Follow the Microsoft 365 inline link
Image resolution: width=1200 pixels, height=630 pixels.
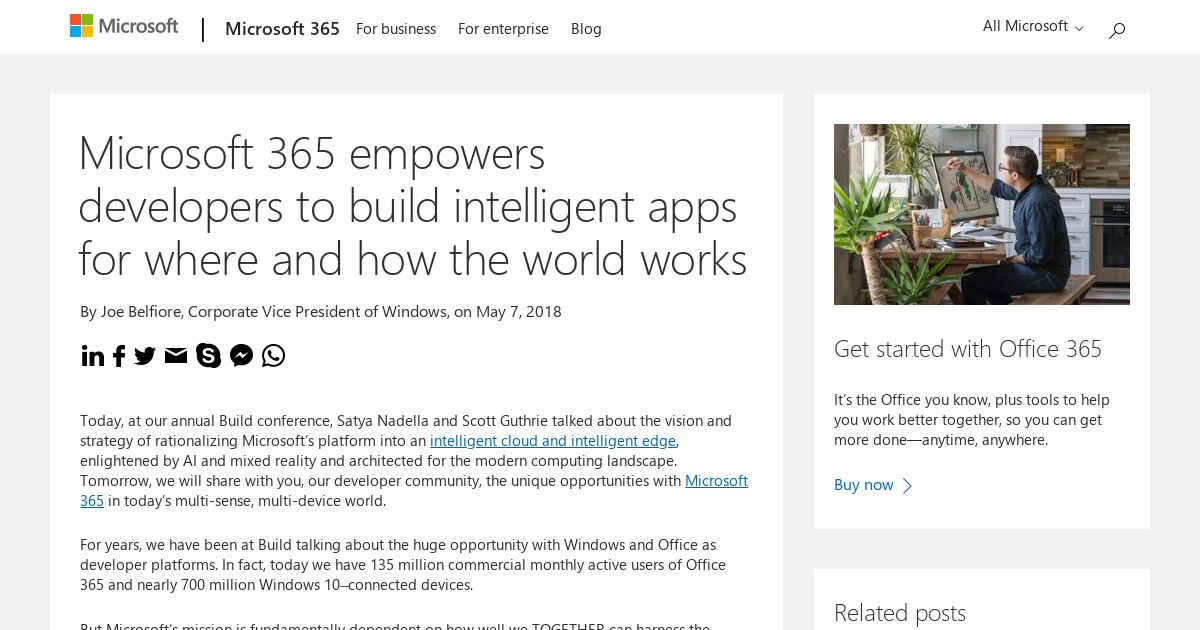tap(716, 481)
